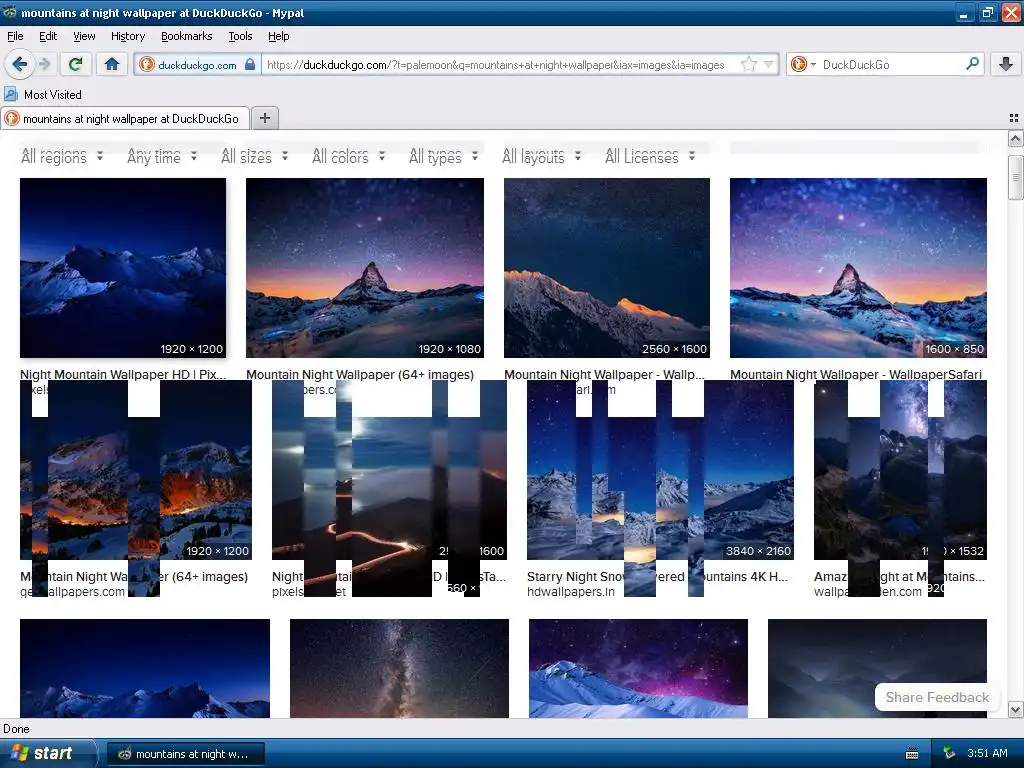Image resolution: width=1024 pixels, height=768 pixels.
Task: Click the 3:51 AM taskbar clock
Action: [987, 753]
